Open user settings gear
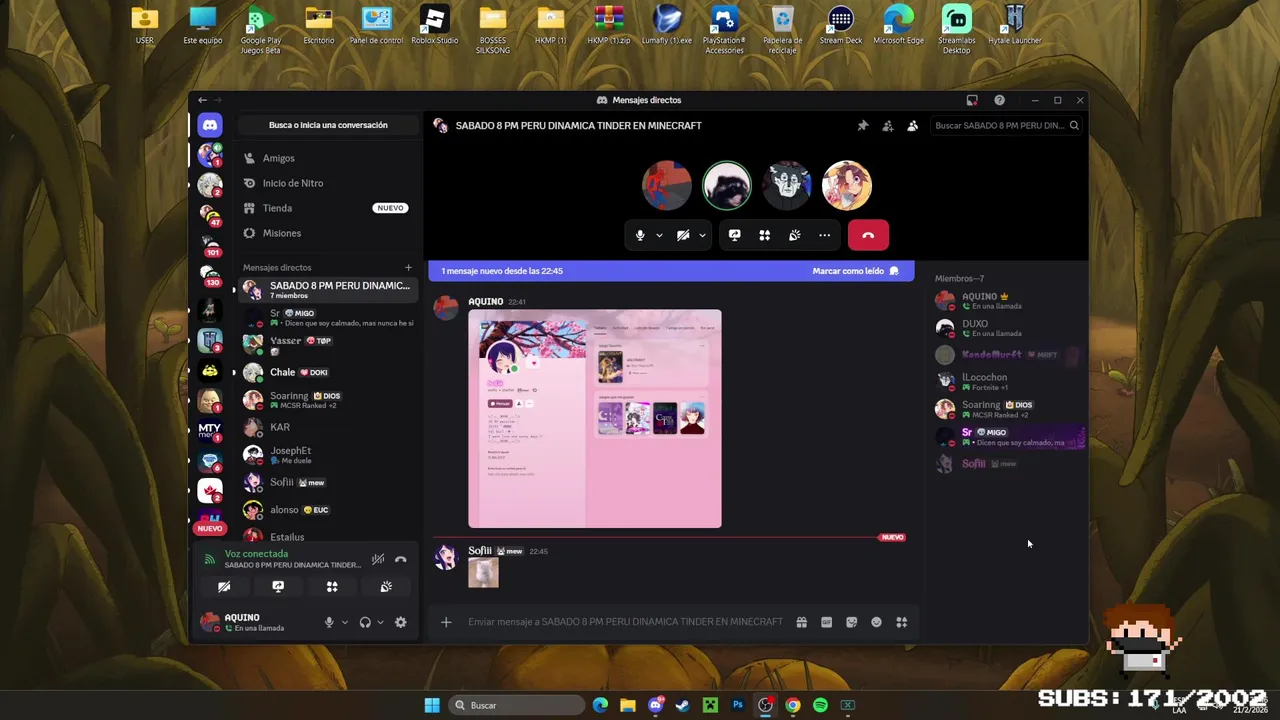This screenshot has width=1280, height=720. click(401, 622)
